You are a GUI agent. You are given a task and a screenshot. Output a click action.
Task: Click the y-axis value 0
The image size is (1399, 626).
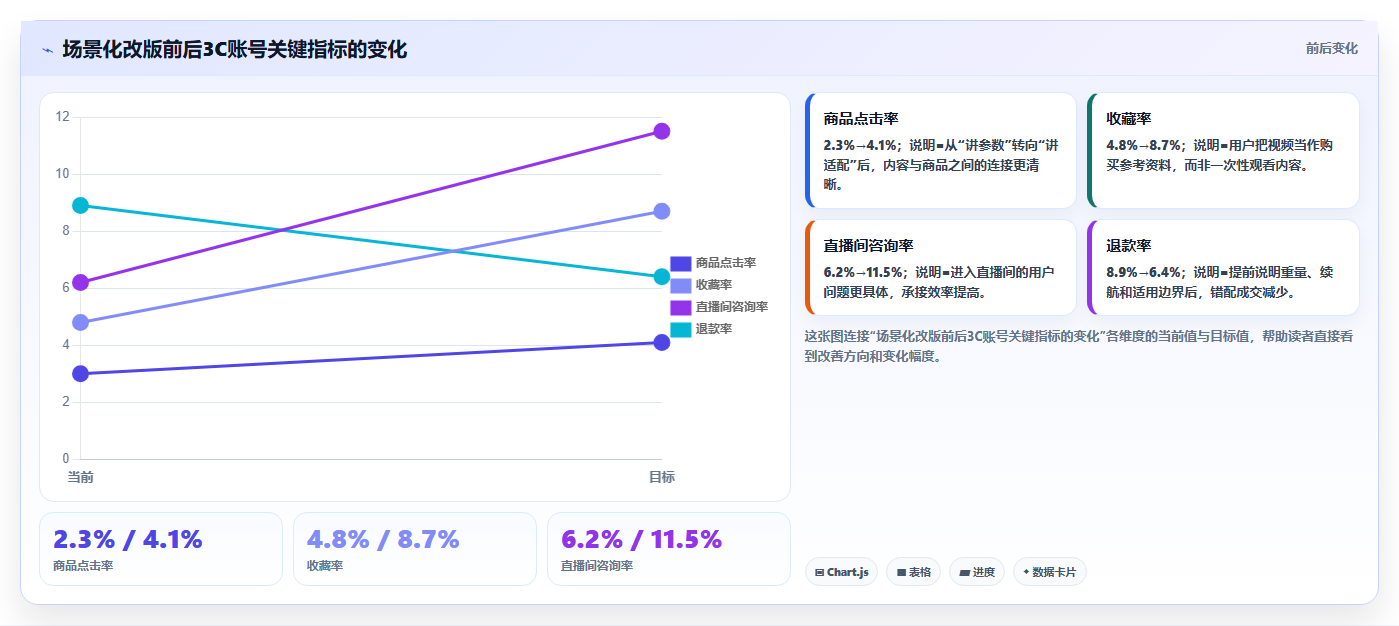[x=66, y=459]
